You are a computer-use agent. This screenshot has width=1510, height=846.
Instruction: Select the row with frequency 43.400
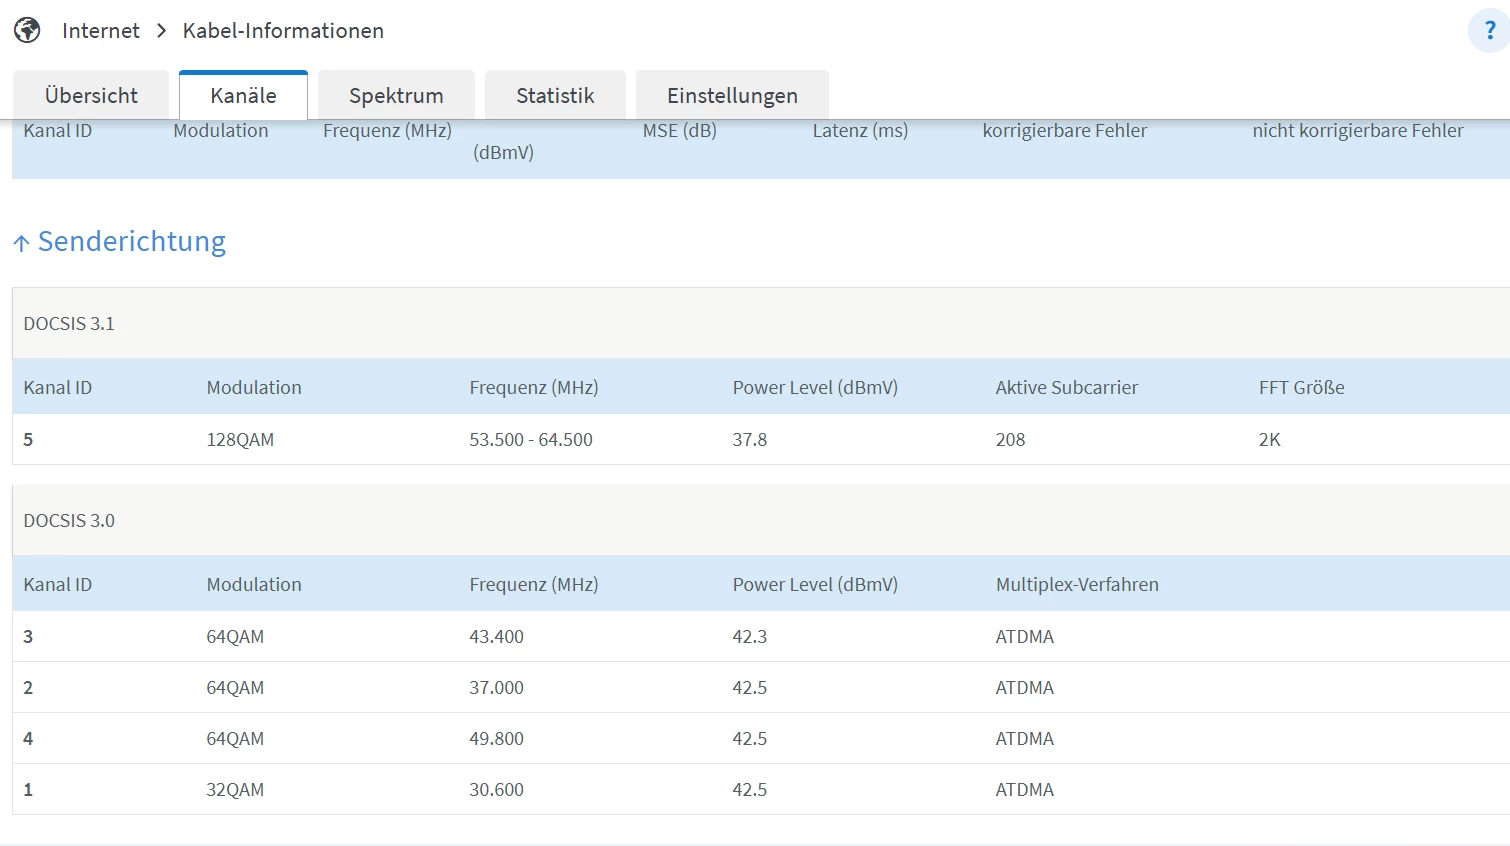496,637
